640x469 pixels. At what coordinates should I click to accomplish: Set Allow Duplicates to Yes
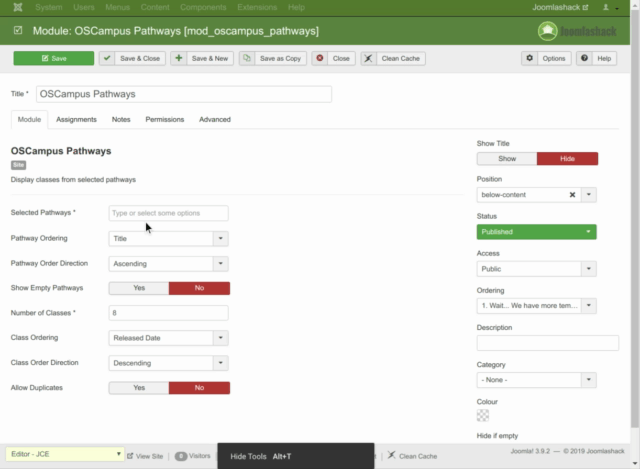tap(139, 388)
